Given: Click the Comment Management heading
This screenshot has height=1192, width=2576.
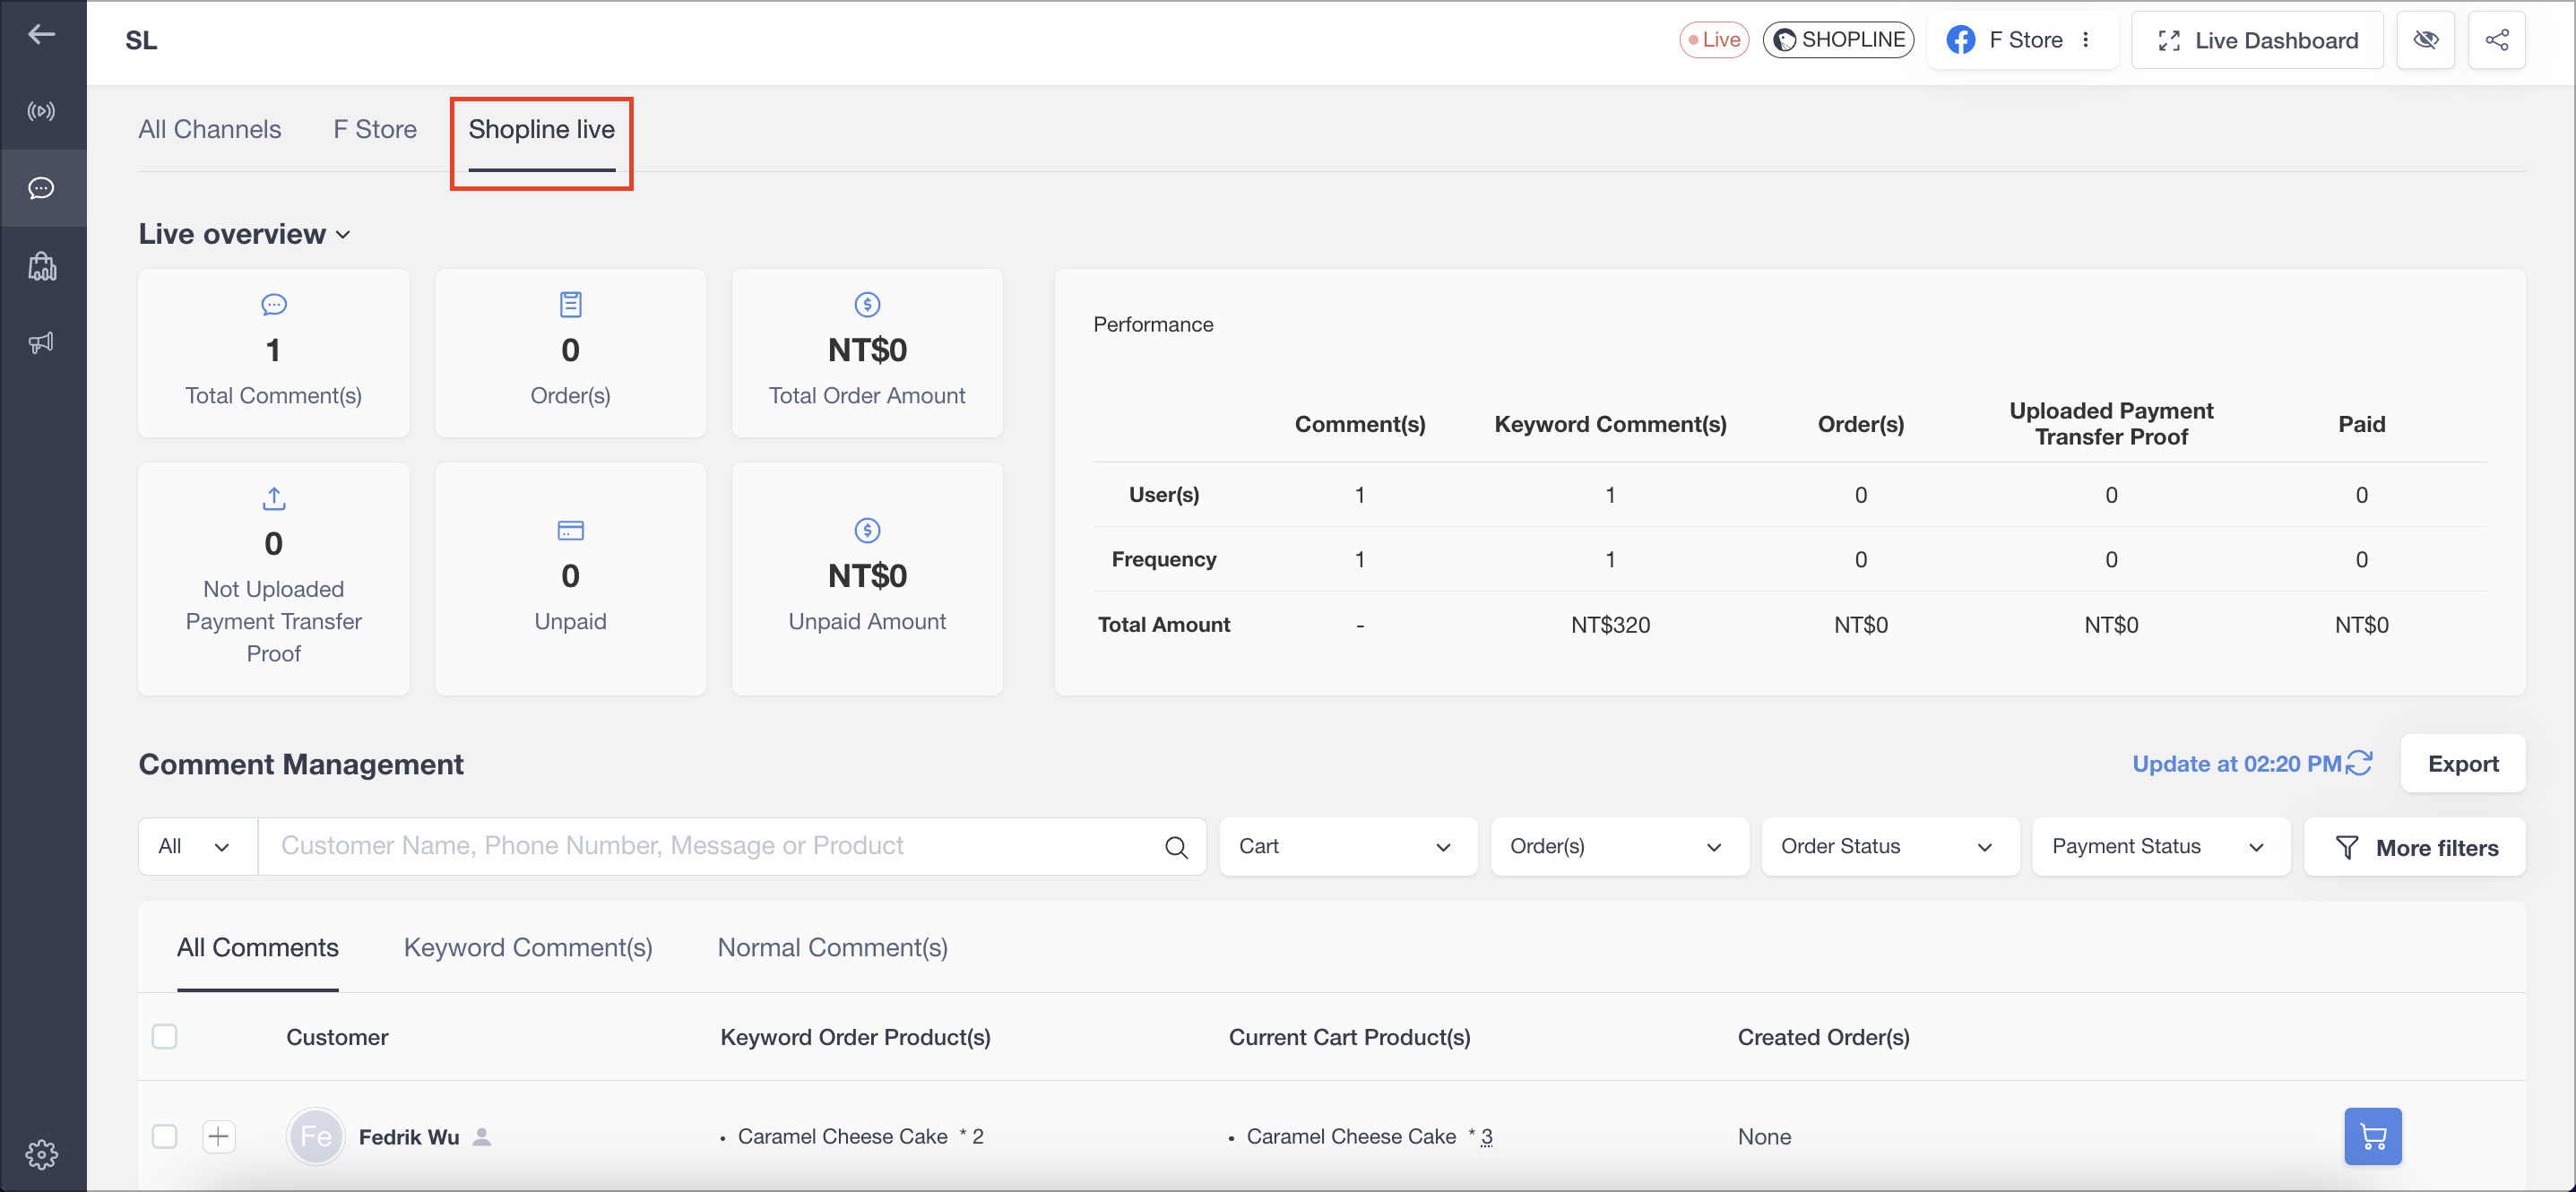Looking at the screenshot, I should pos(300,764).
